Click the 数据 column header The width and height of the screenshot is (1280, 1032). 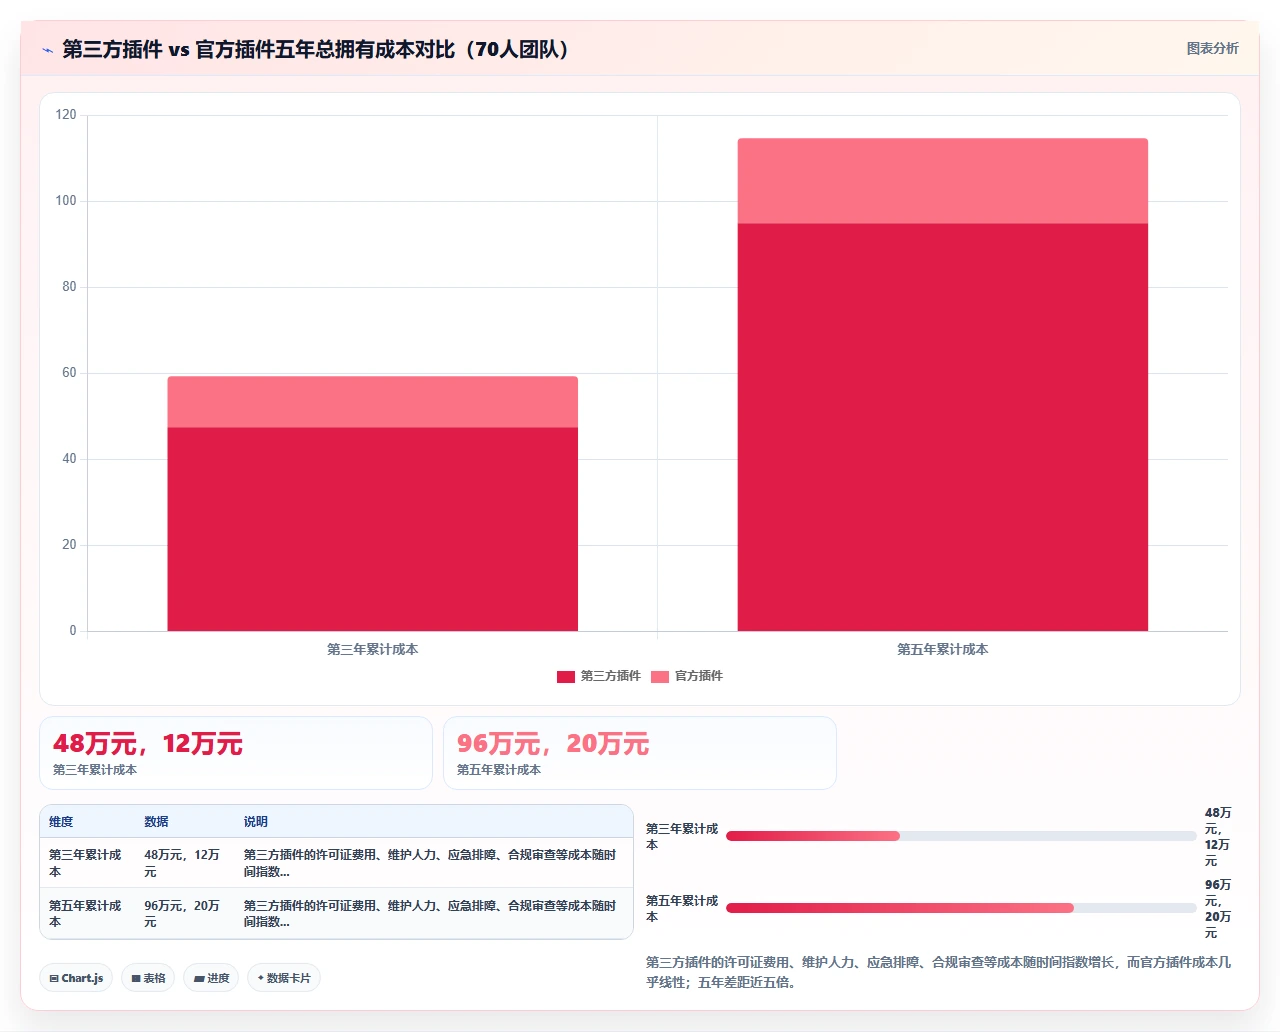coord(156,822)
